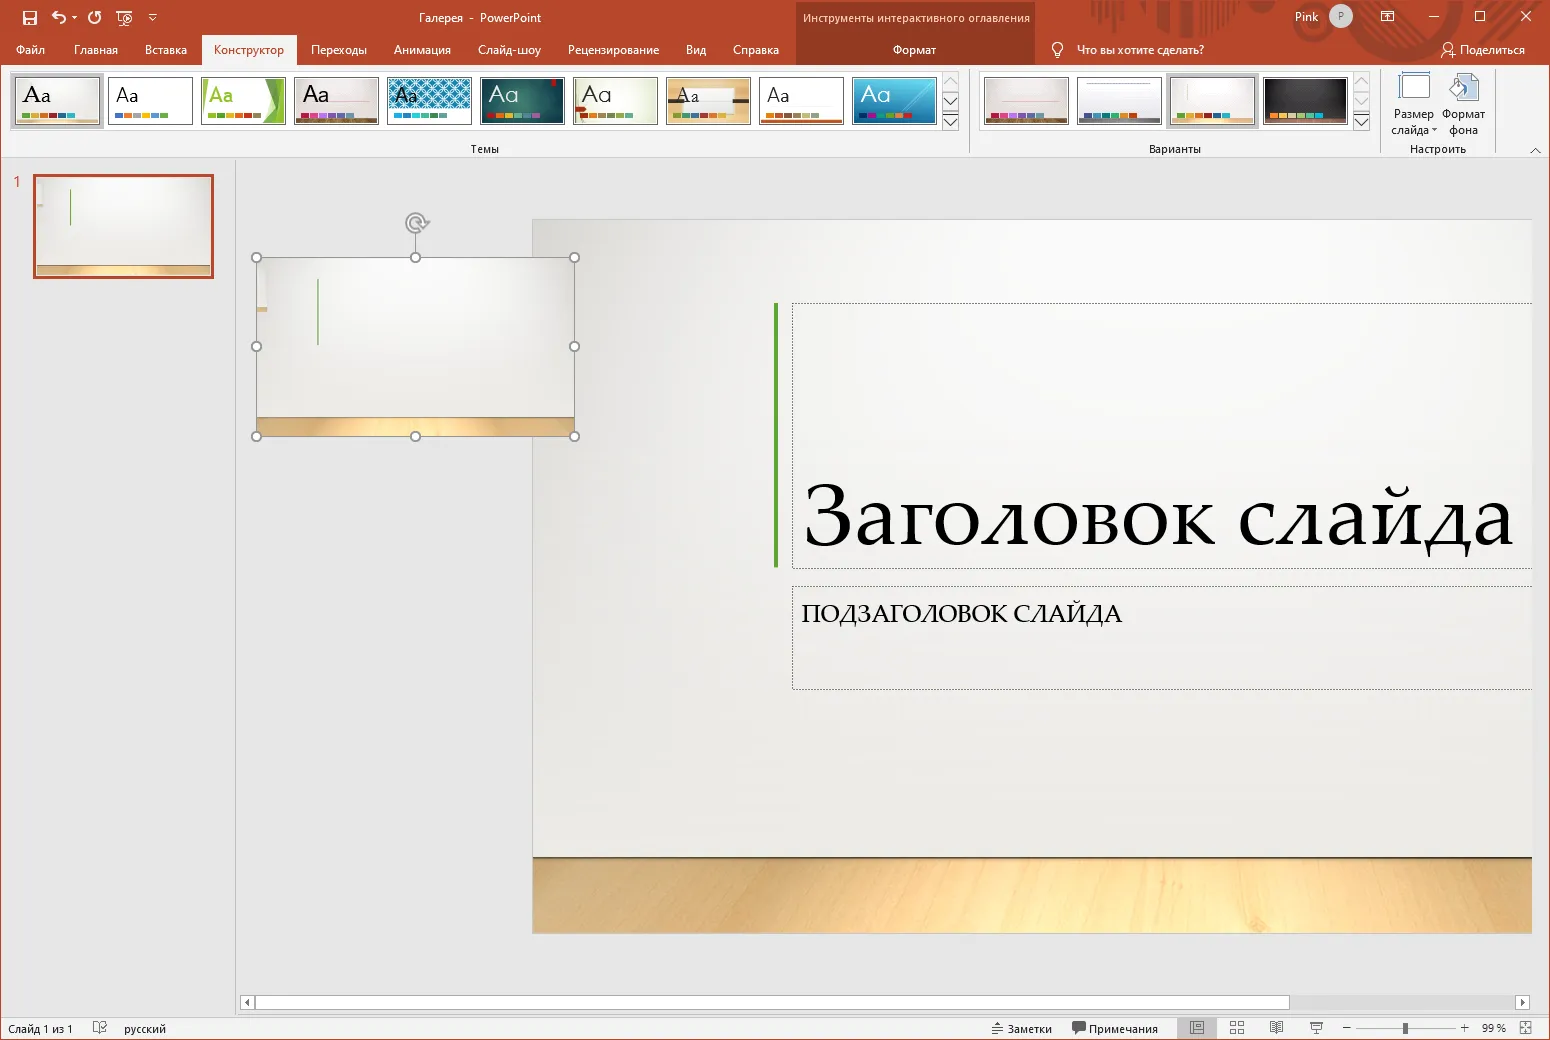Undo the last action
Viewport: 1550px width, 1040px height.
[58, 17]
